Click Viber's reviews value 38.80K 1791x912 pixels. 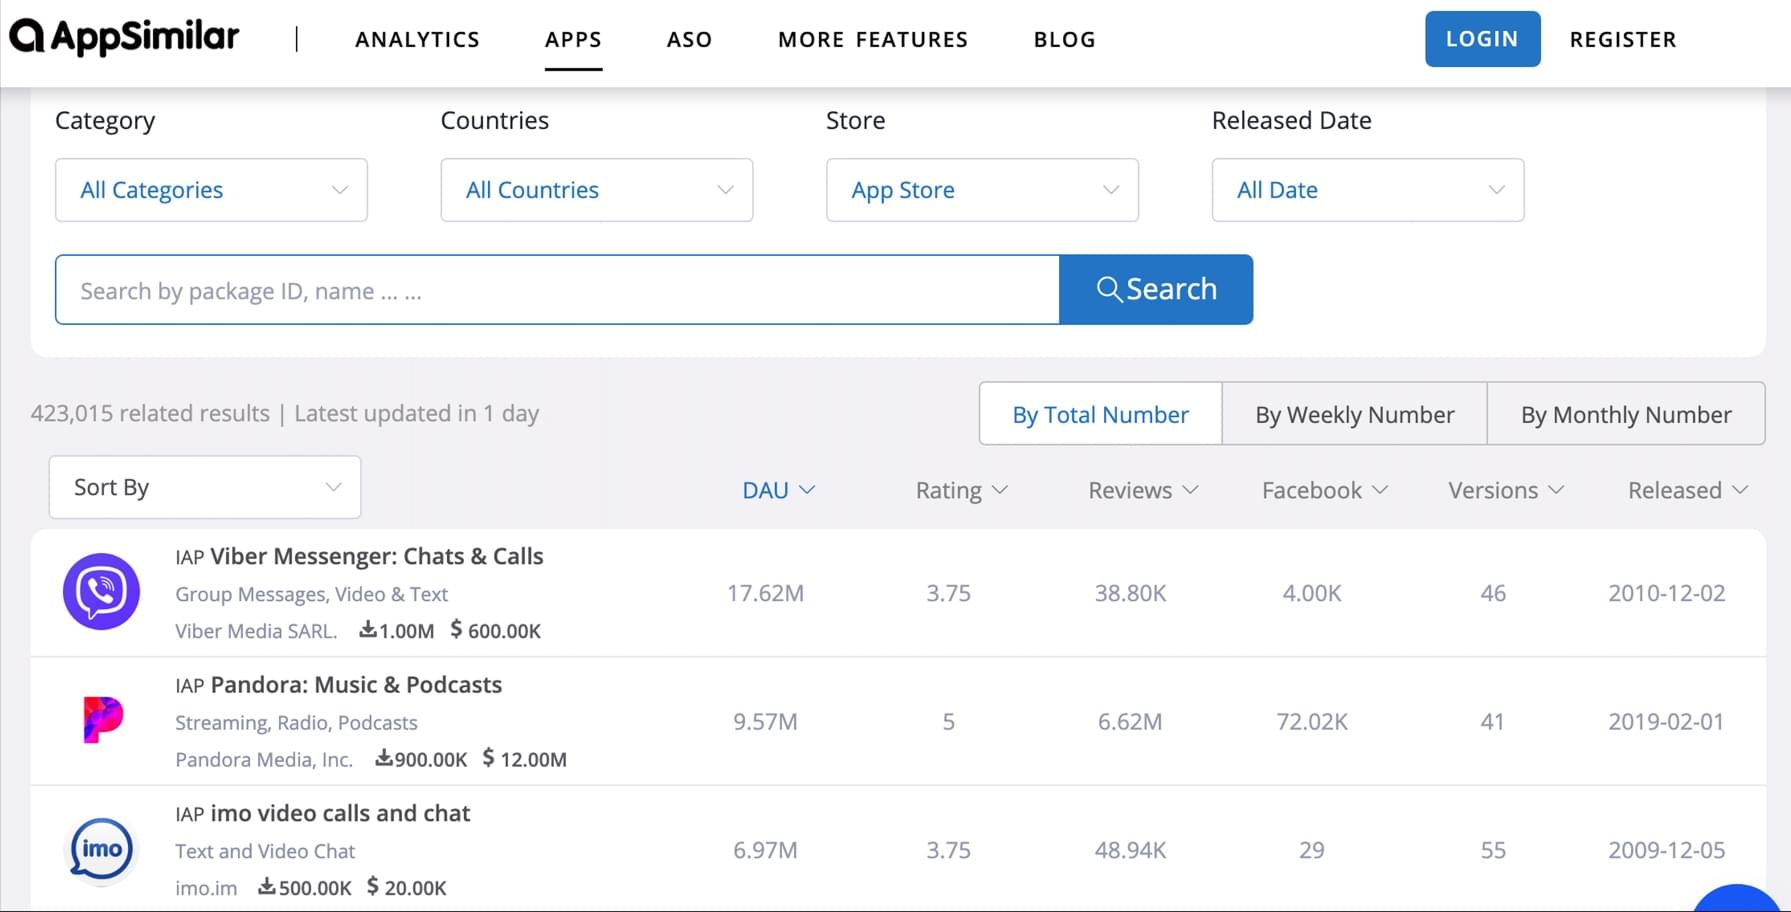1130,593
